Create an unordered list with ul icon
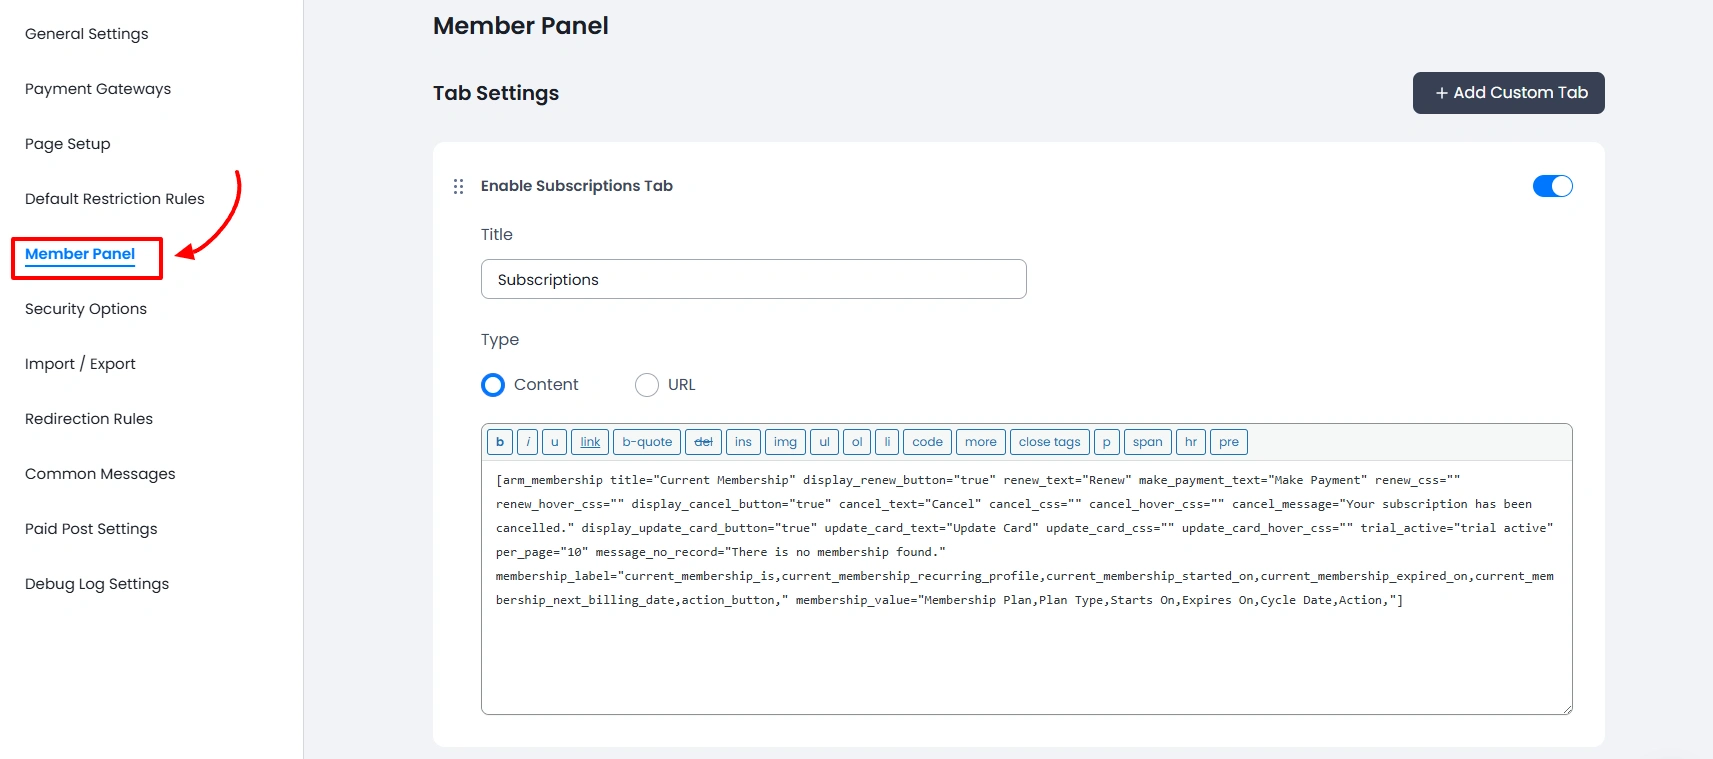 click(824, 441)
